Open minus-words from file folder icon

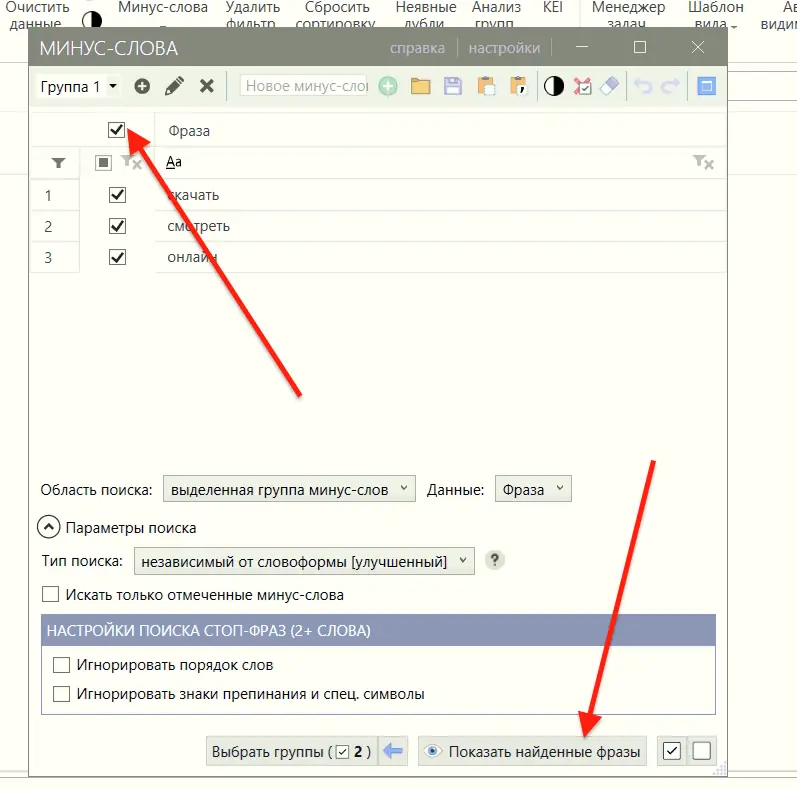[x=420, y=86]
